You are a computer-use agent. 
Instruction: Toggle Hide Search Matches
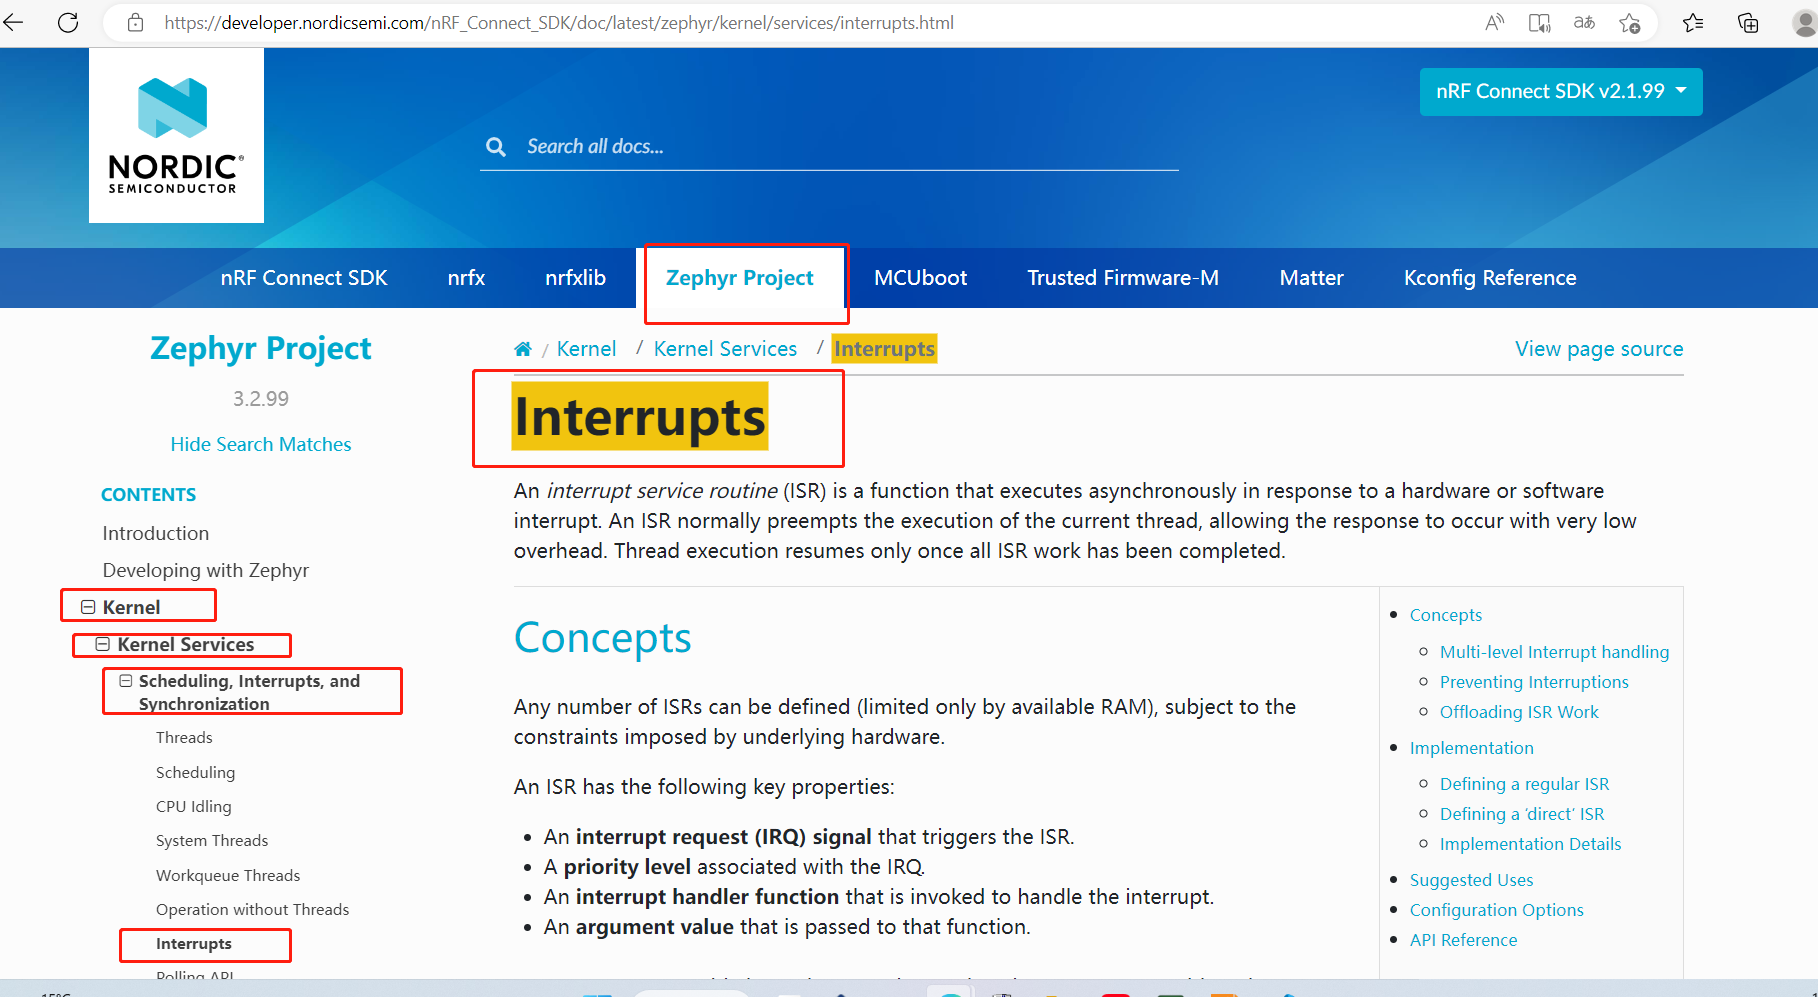[261, 444]
